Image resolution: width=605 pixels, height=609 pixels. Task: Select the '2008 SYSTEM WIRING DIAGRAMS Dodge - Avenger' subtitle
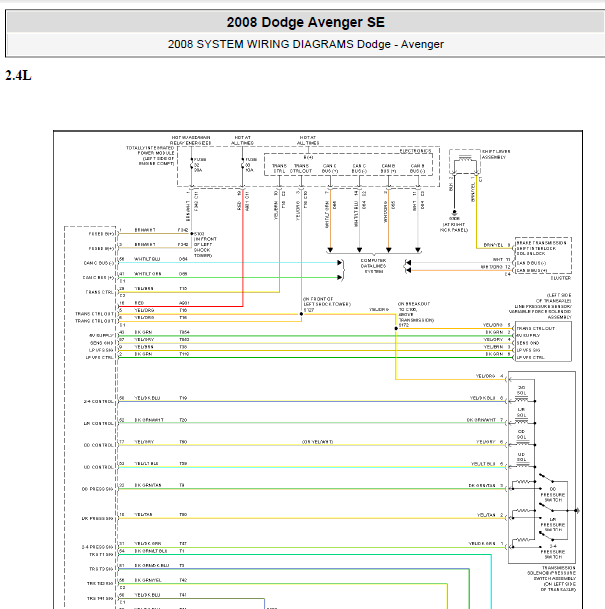tap(306, 44)
